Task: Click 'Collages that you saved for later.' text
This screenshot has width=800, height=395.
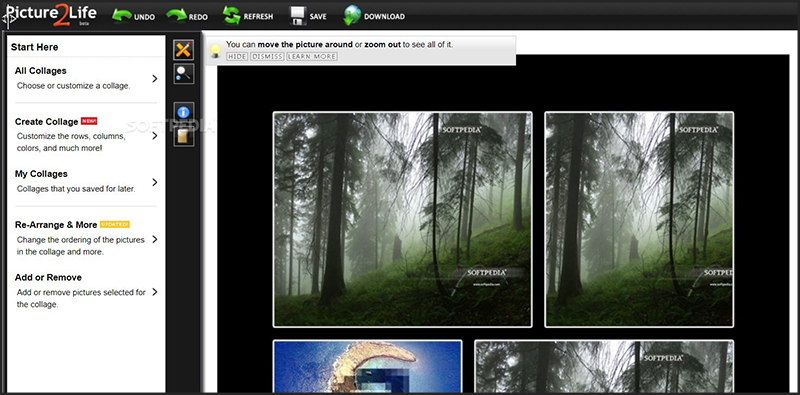Action: pos(76,189)
